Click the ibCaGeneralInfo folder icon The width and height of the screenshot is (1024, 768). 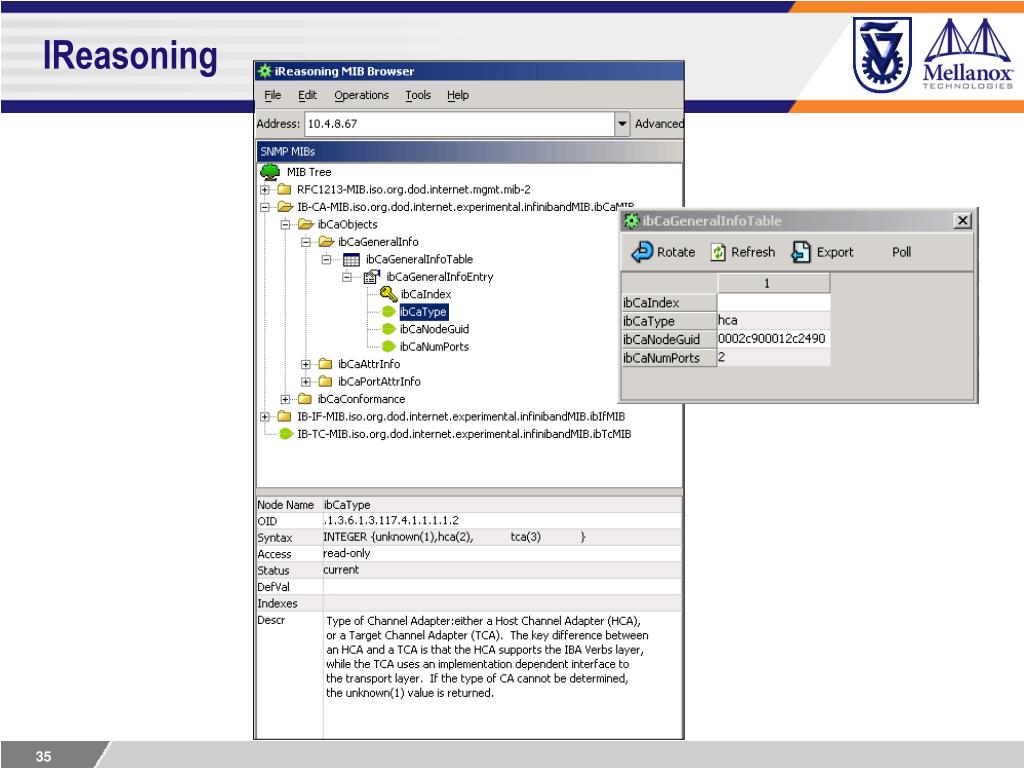(x=326, y=242)
